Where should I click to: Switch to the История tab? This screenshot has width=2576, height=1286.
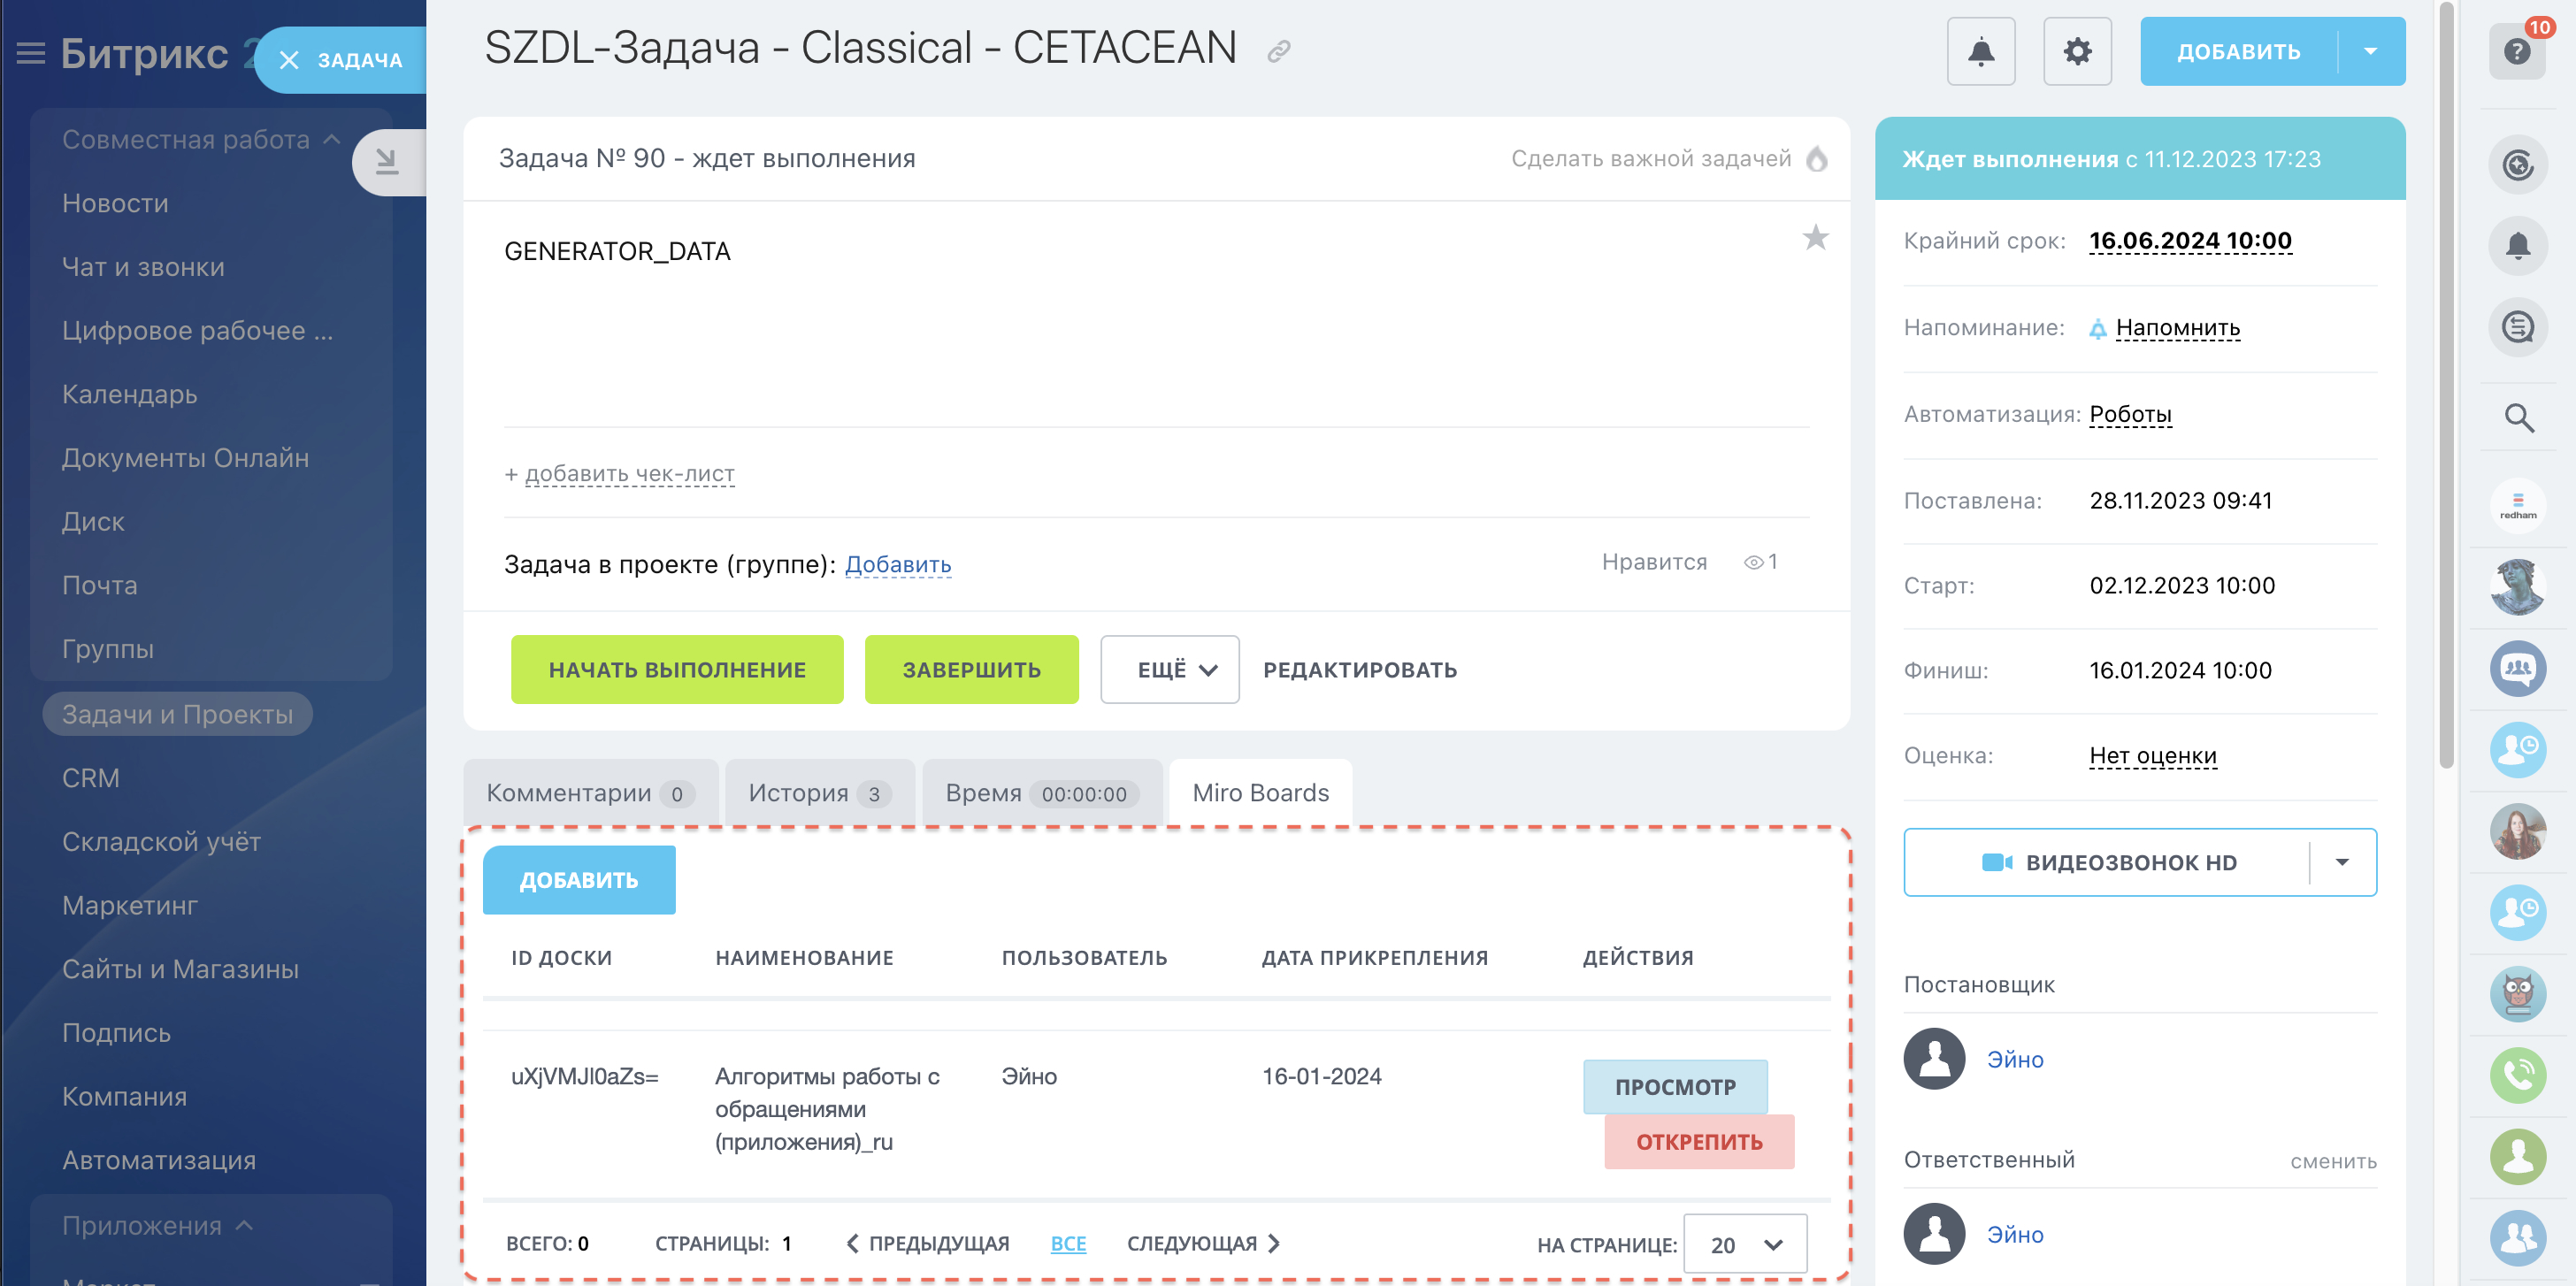coord(817,793)
